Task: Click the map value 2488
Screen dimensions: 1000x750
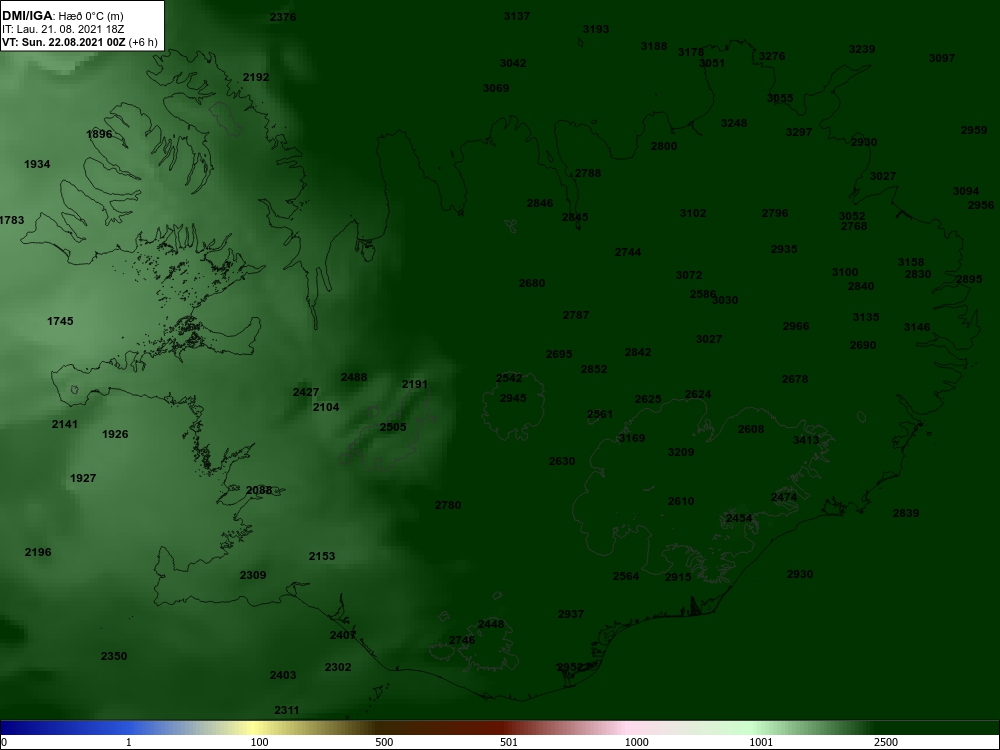Action: pyautogui.click(x=353, y=377)
